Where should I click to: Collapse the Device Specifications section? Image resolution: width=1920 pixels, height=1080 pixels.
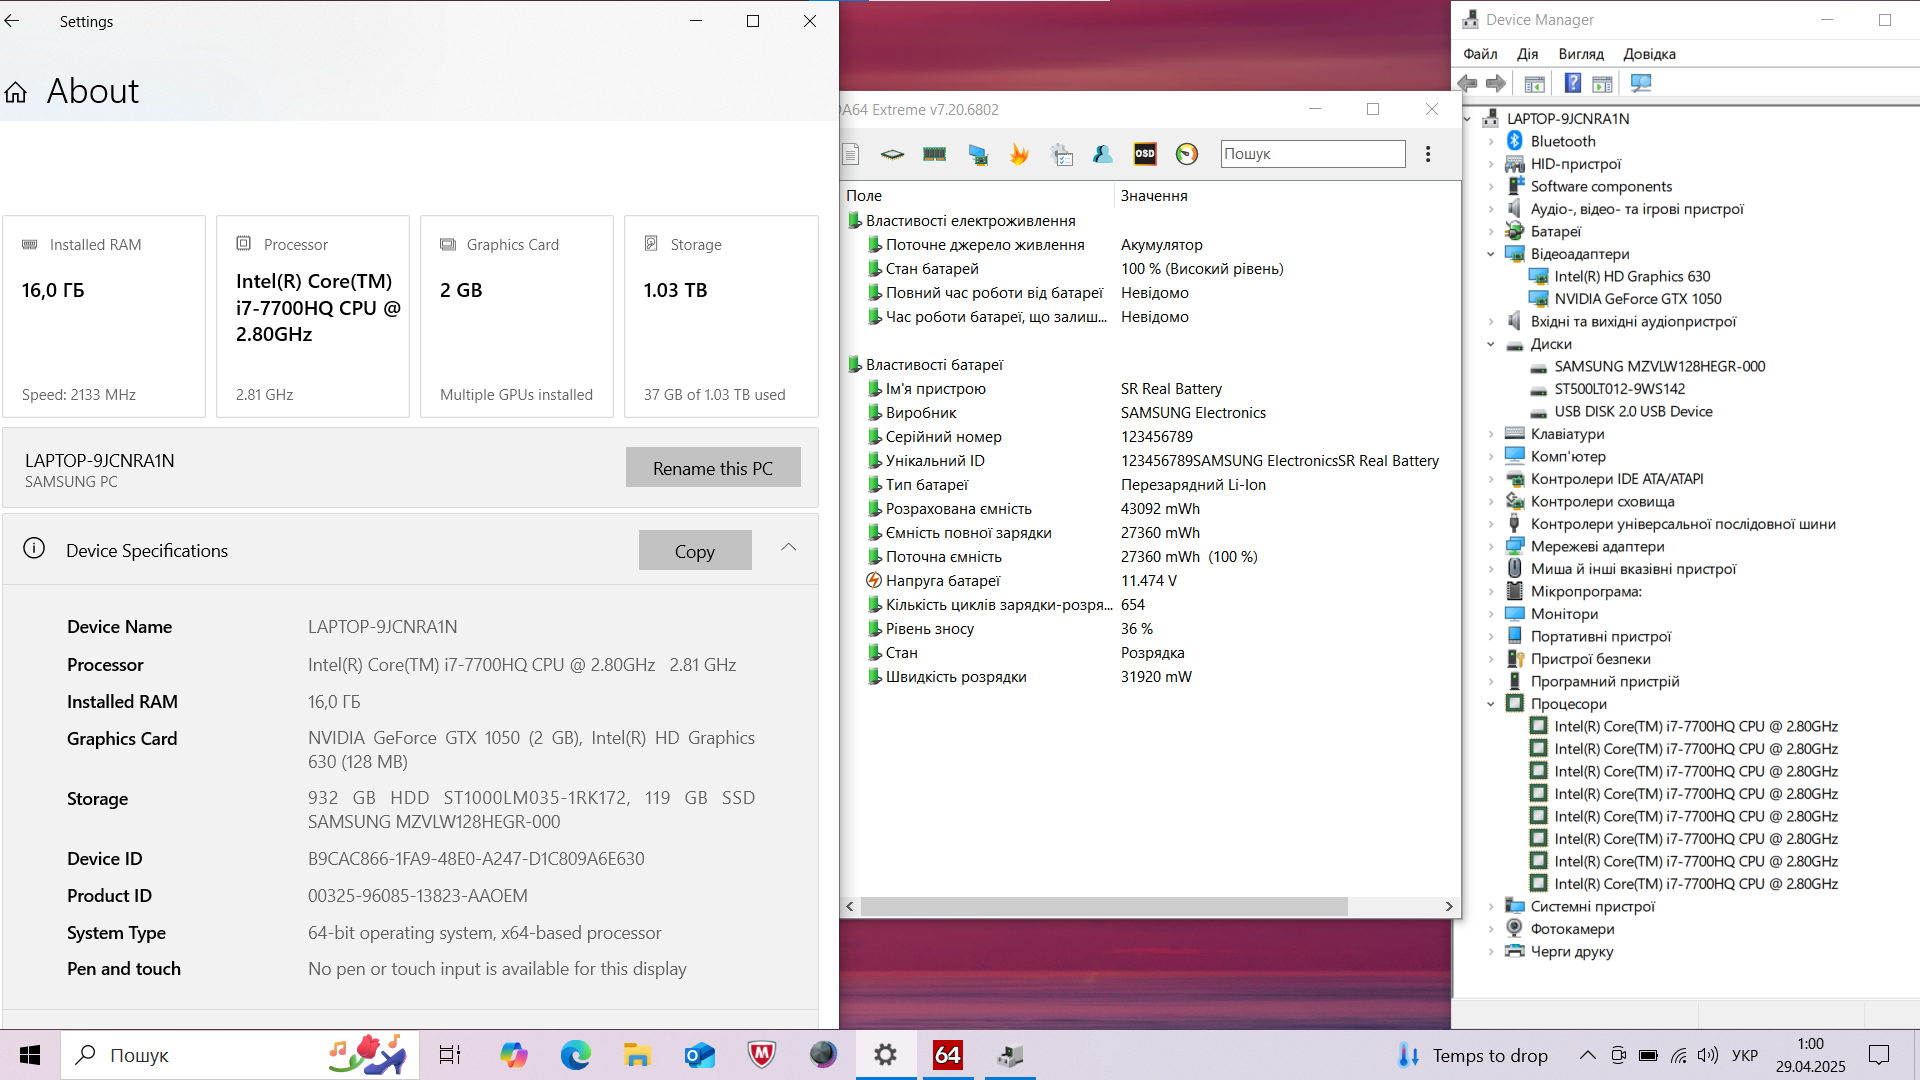coord(789,547)
